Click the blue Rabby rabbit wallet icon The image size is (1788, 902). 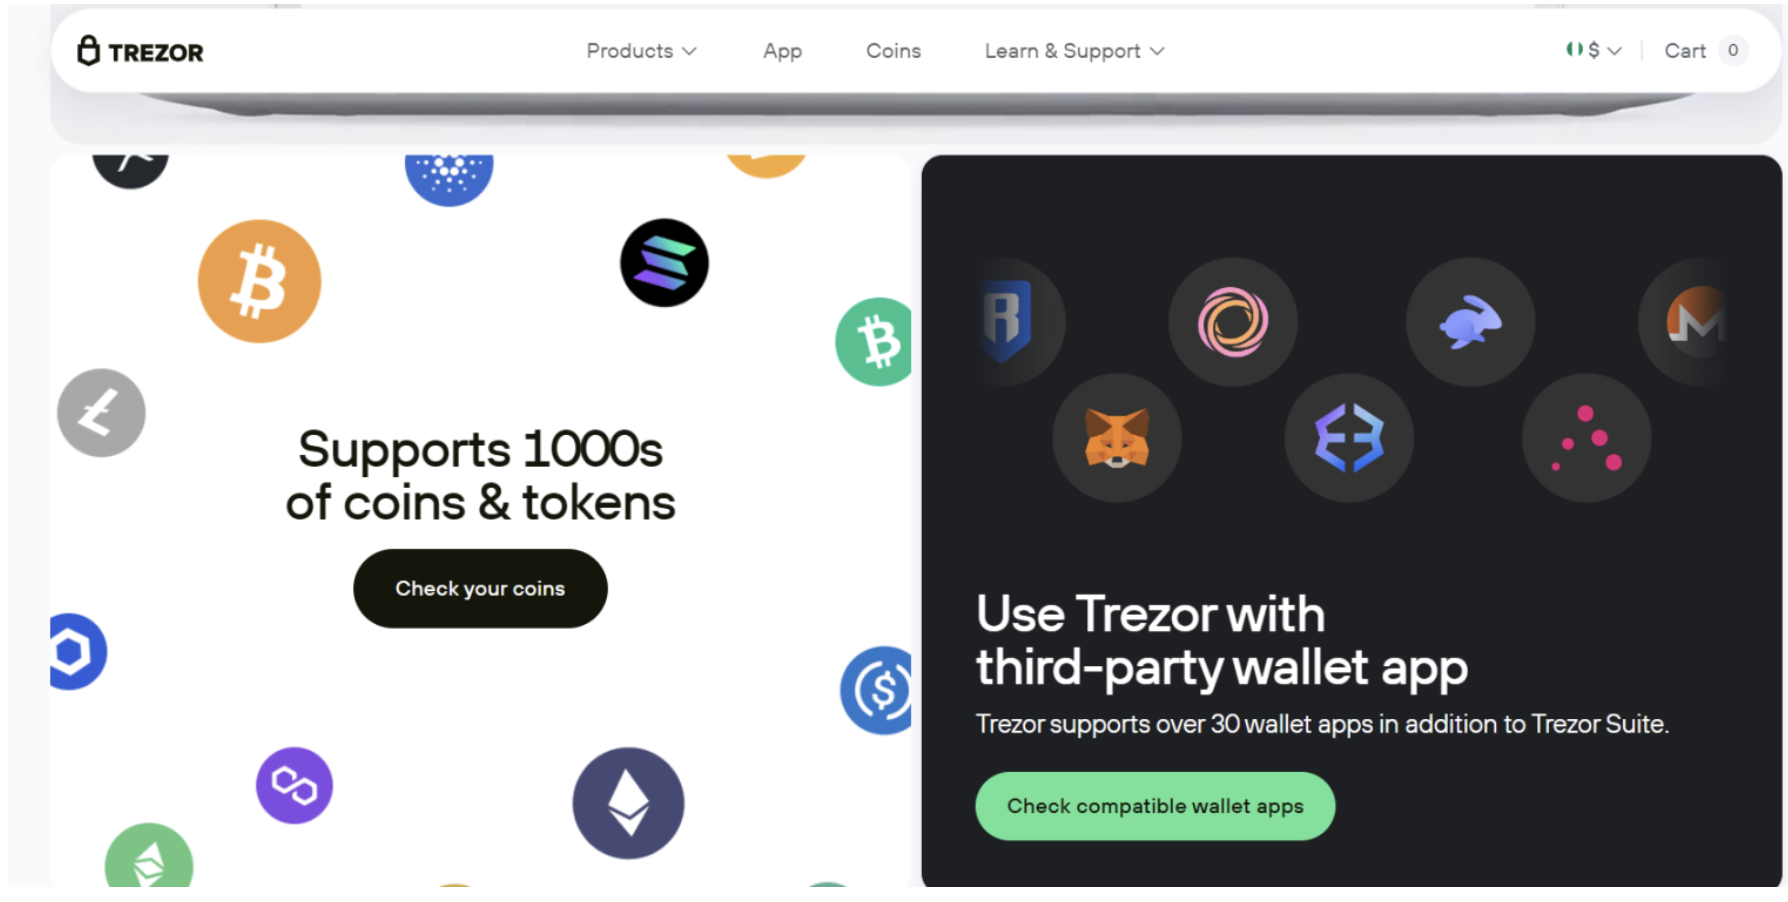1470,322
